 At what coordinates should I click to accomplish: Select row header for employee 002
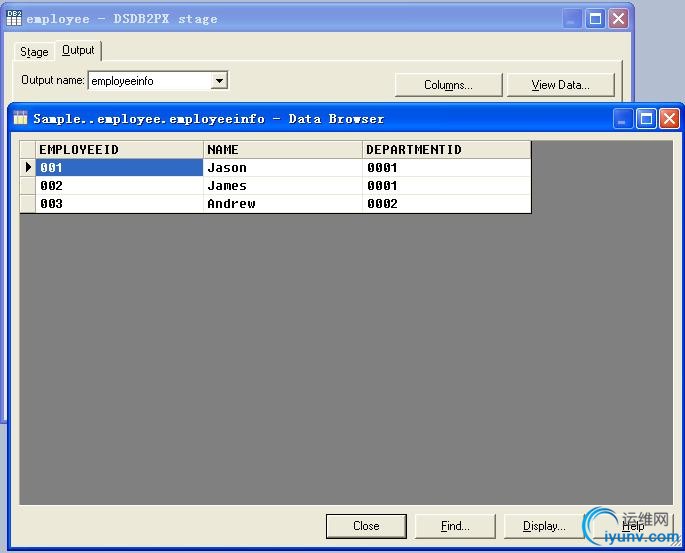pyautogui.click(x=28, y=186)
